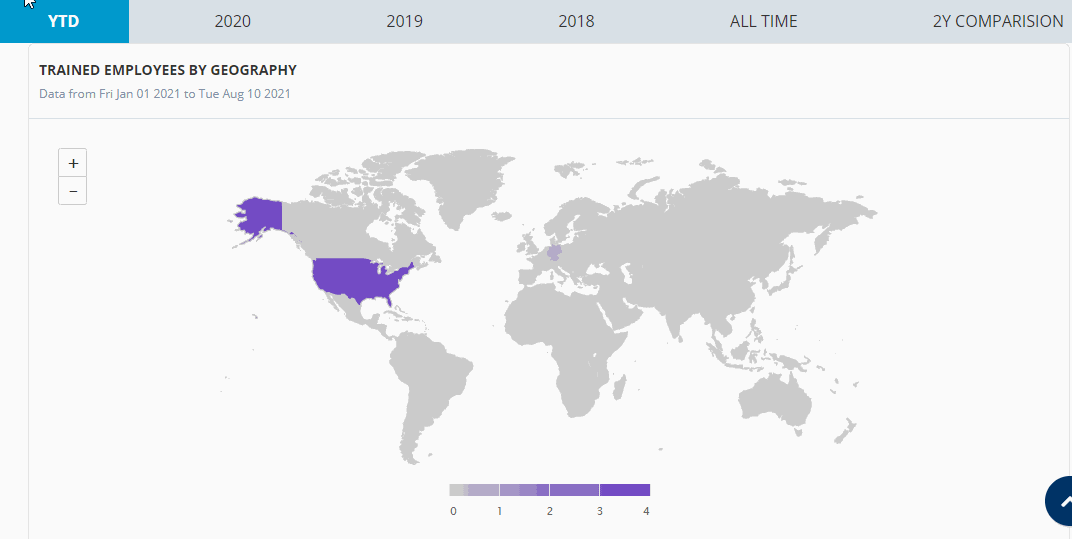This screenshot has width=1072, height=539.
Task: Zoom out the map with minus button
Action: pos(72,191)
